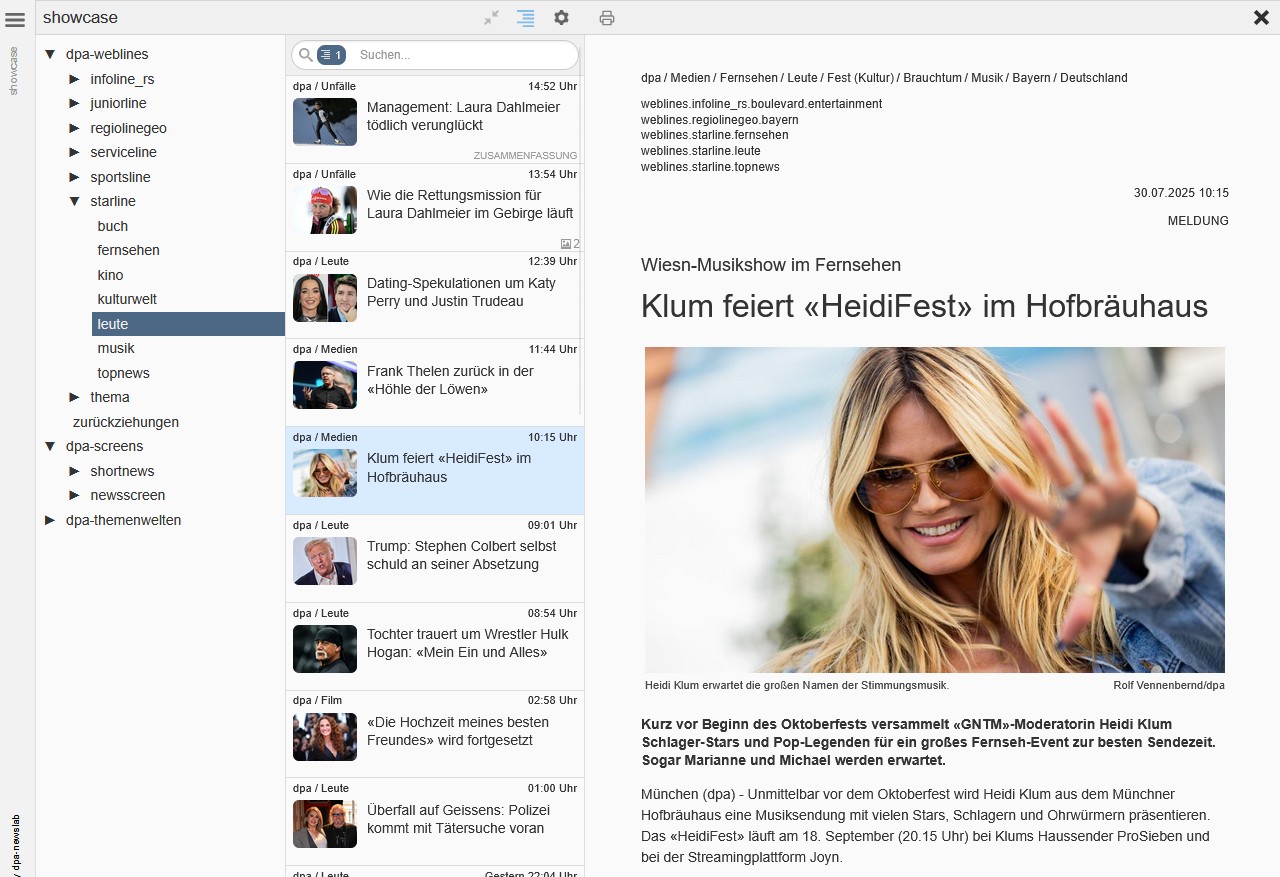Collapse the starline node arrow
Screen dimensions: 1280x877
coord(74,201)
